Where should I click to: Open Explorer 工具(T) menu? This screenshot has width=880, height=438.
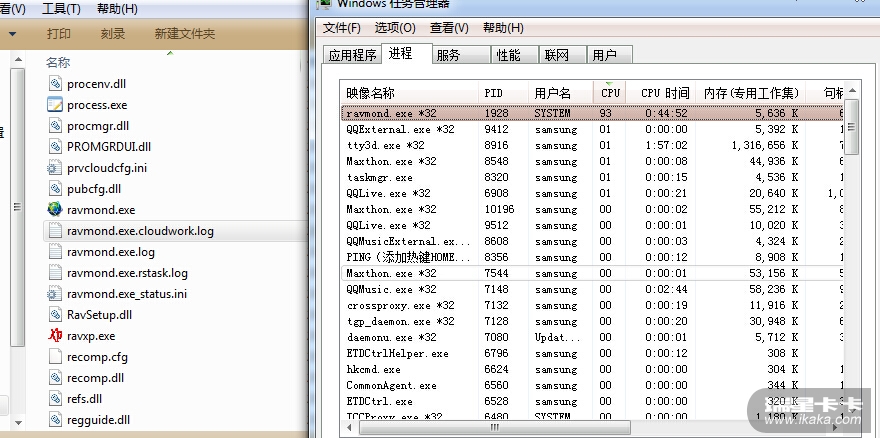(61, 9)
